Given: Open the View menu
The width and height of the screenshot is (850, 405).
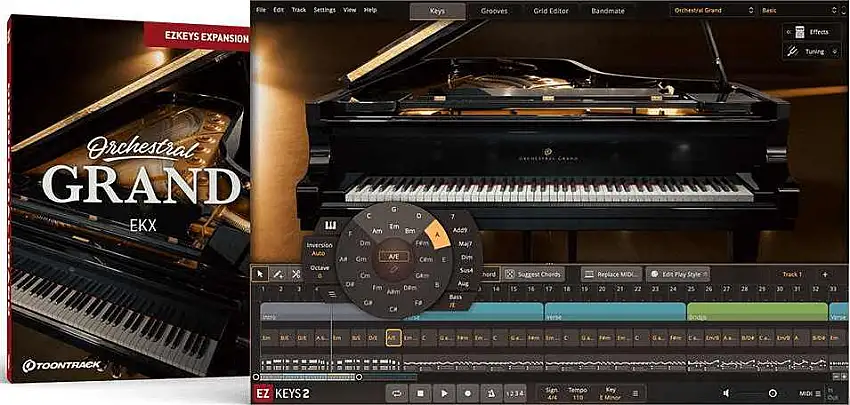Looking at the screenshot, I should (x=350, y=10).
